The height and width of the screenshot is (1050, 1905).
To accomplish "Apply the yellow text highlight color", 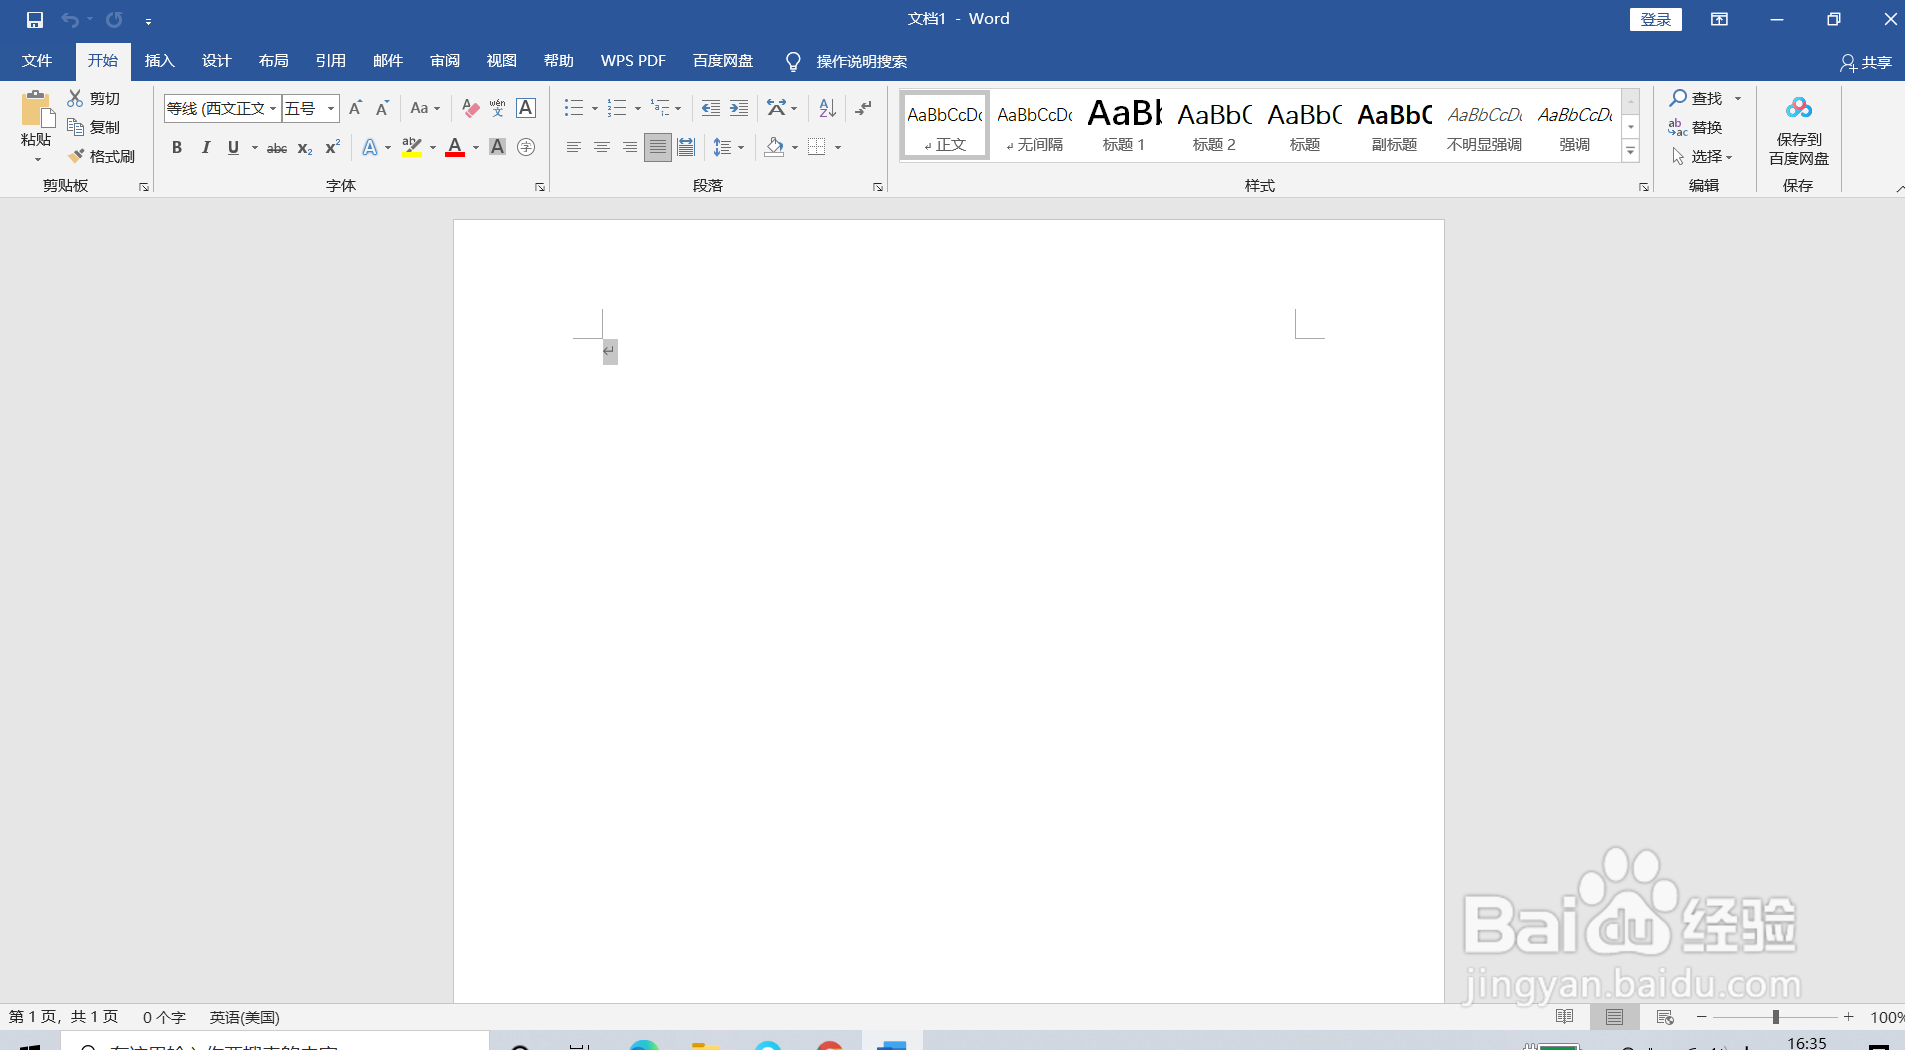I will tap(412, 147).
